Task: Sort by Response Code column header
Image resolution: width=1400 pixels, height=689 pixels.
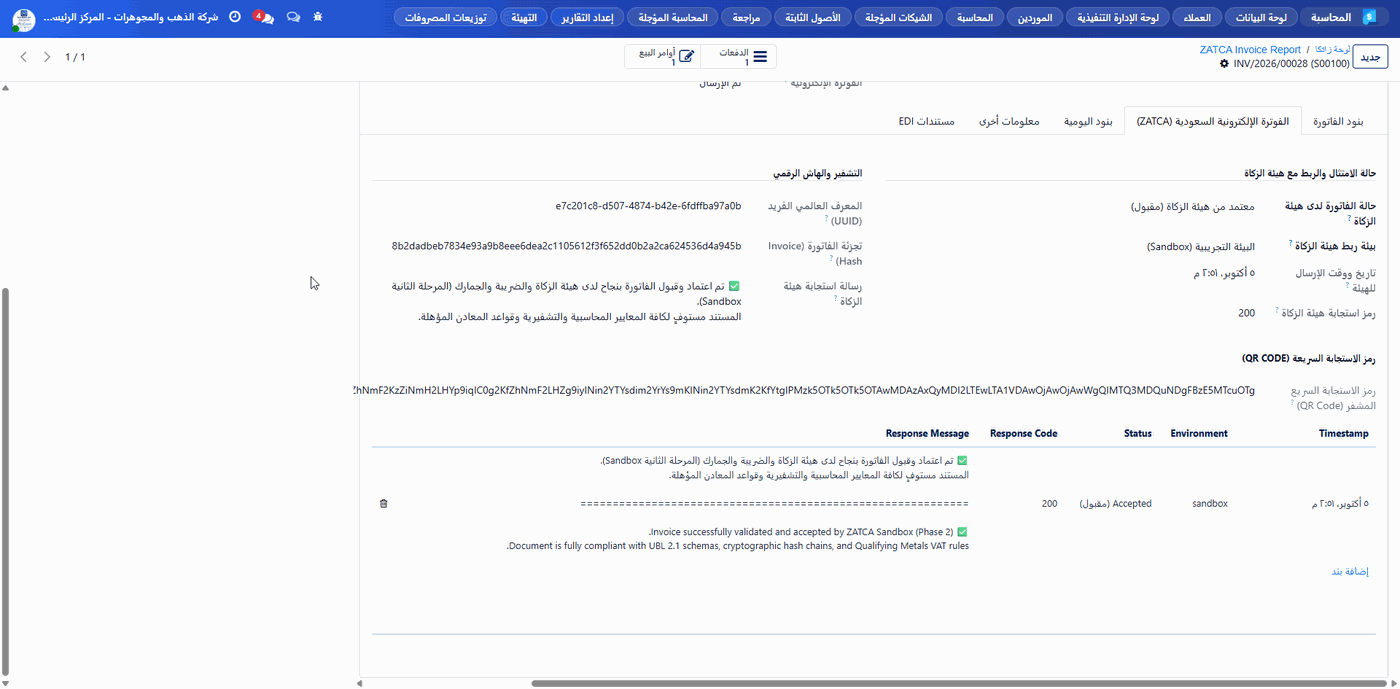Action: [x=1023, y=433]
